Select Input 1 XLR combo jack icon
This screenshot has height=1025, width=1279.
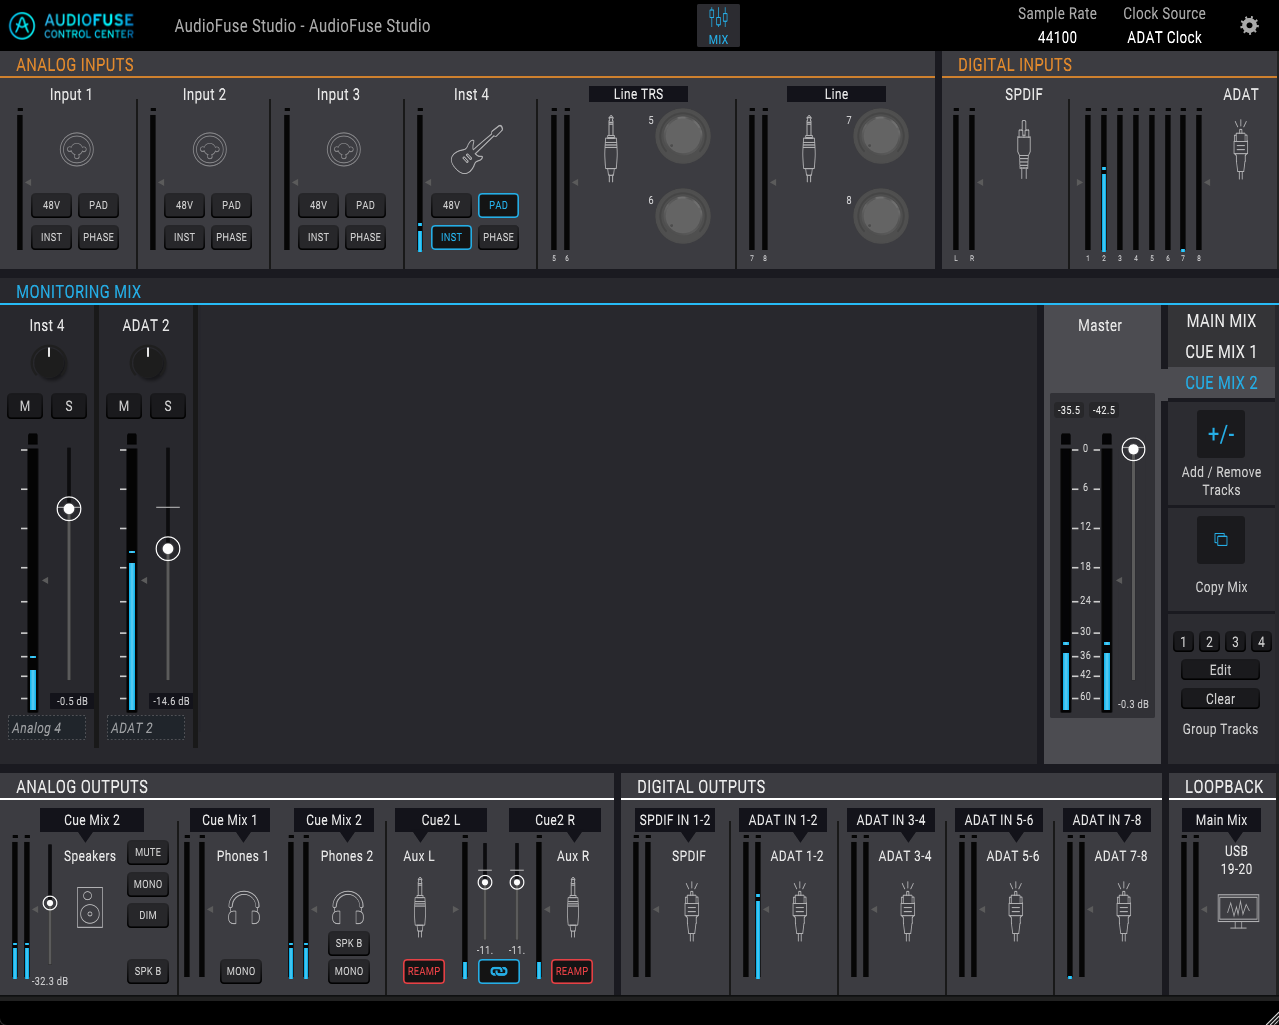coord(76,150)
